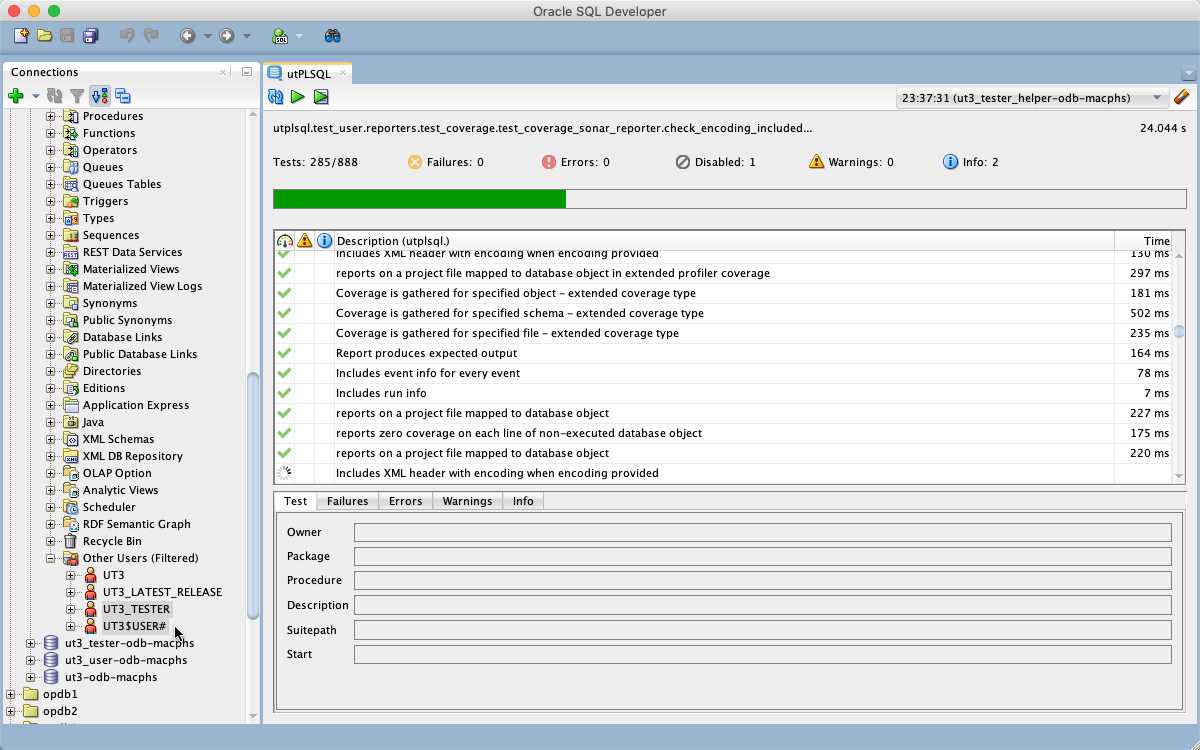Click the Save All icon
This screenshot has width=1200, height=750.
click(90, 36)
